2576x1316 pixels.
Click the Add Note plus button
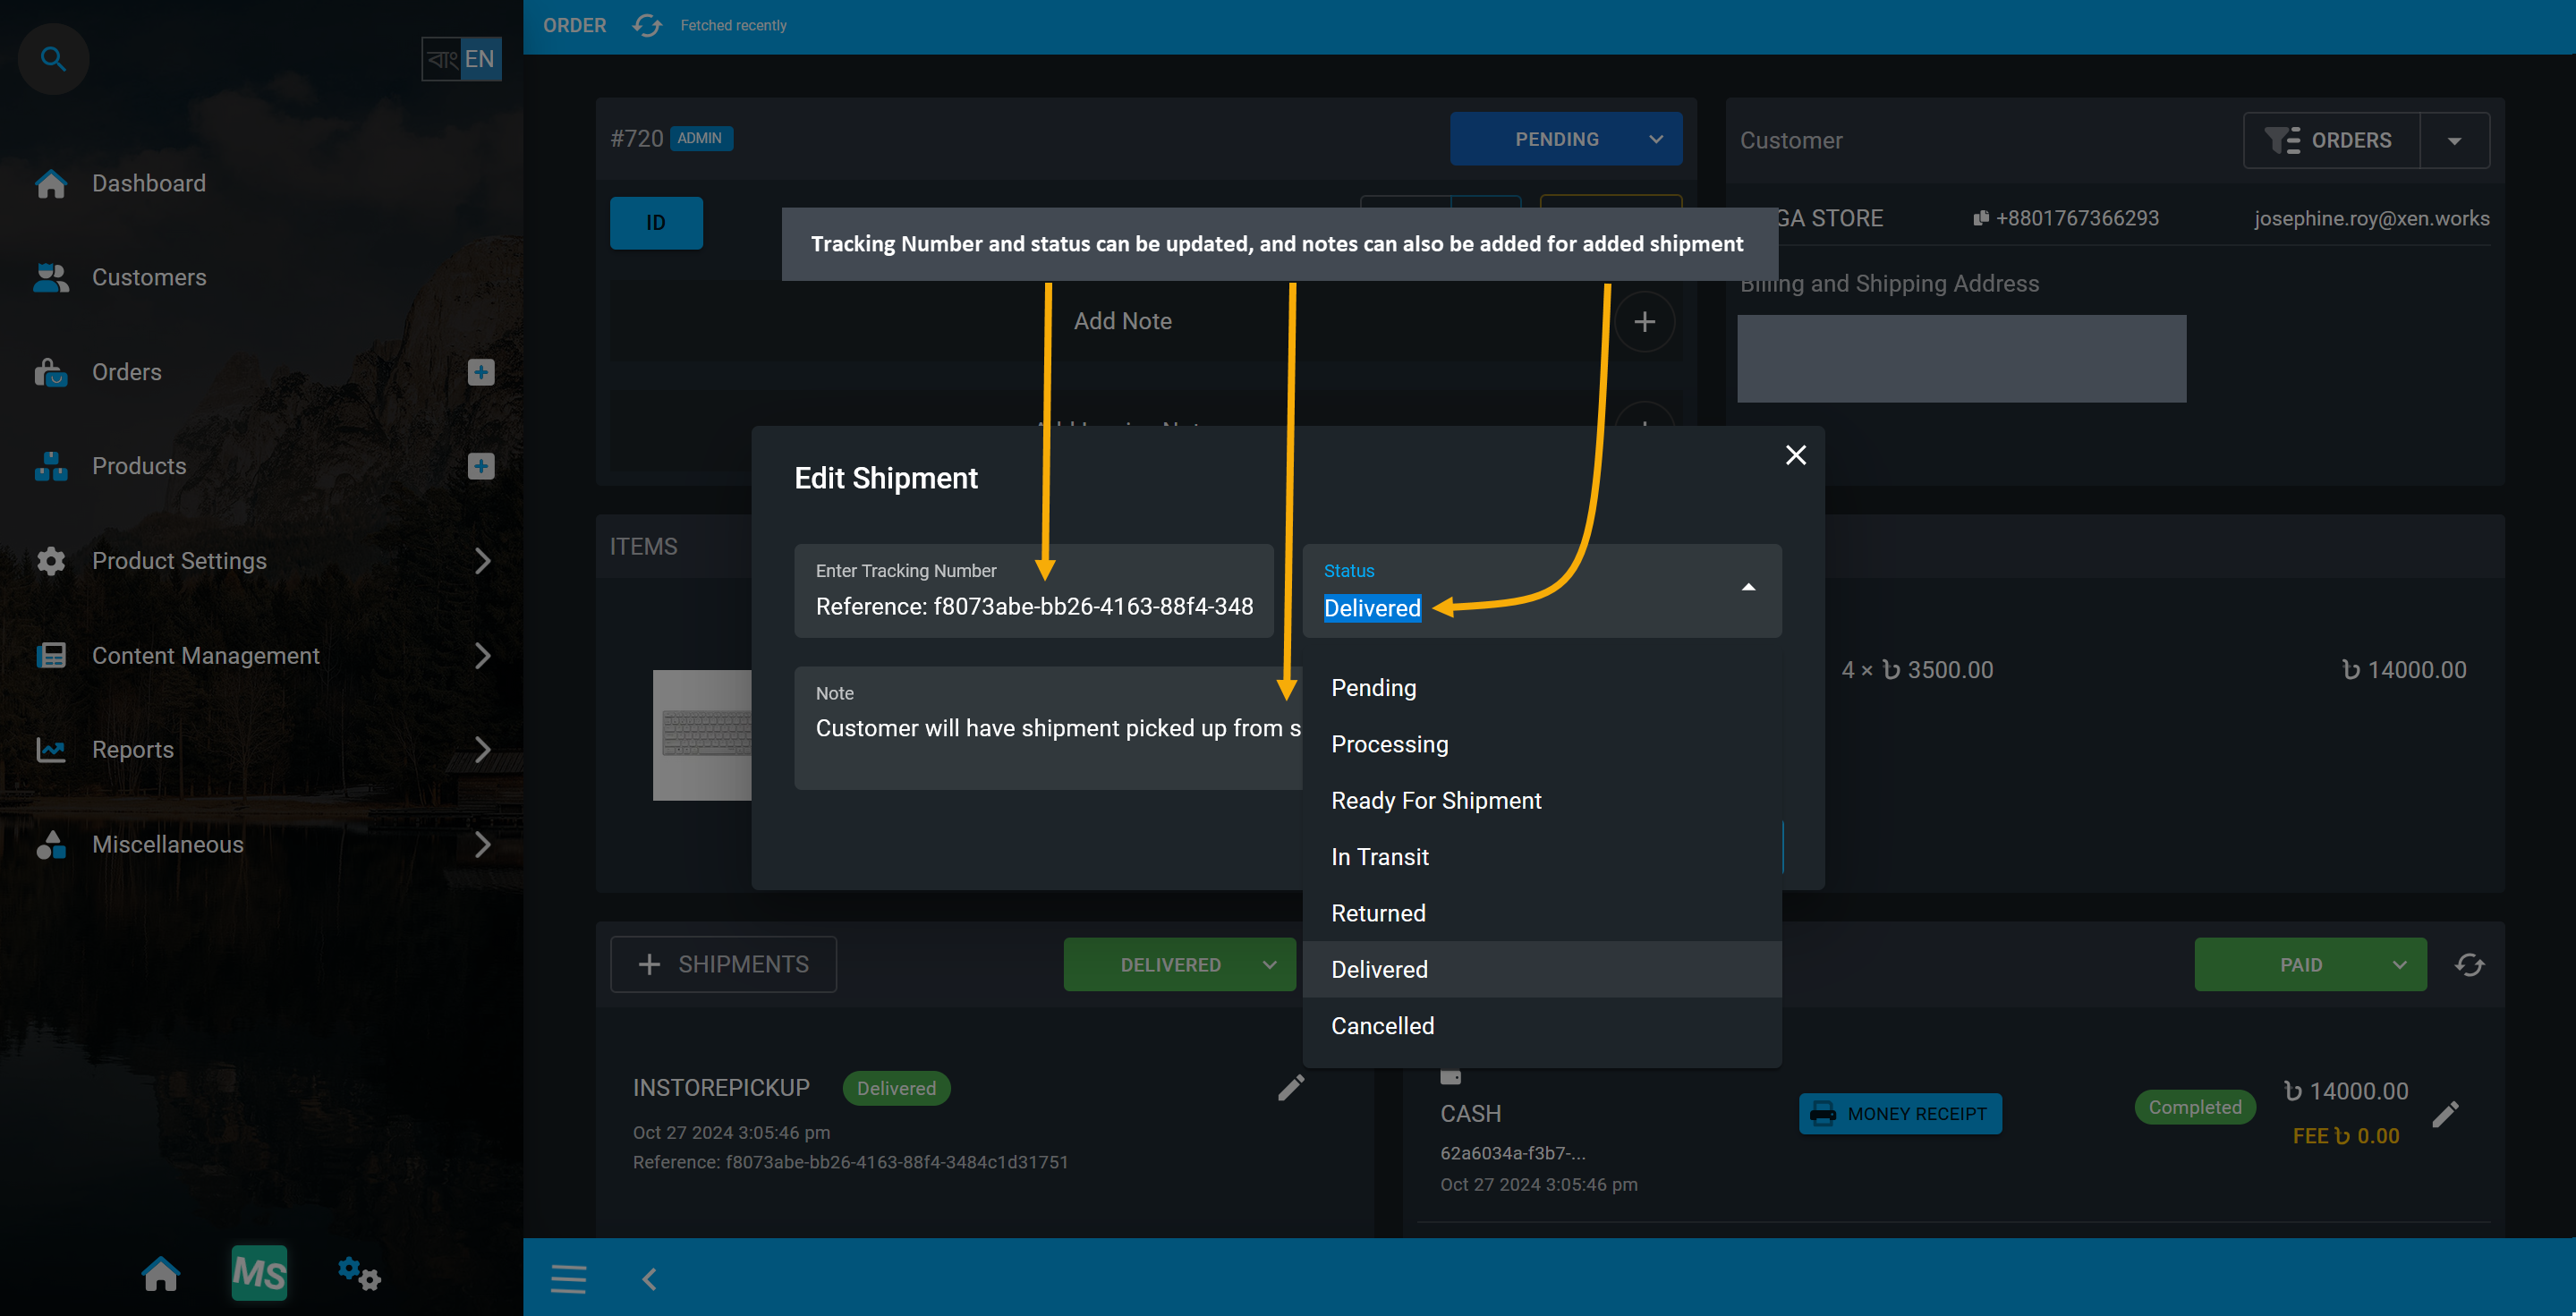tap(1645, 320)
